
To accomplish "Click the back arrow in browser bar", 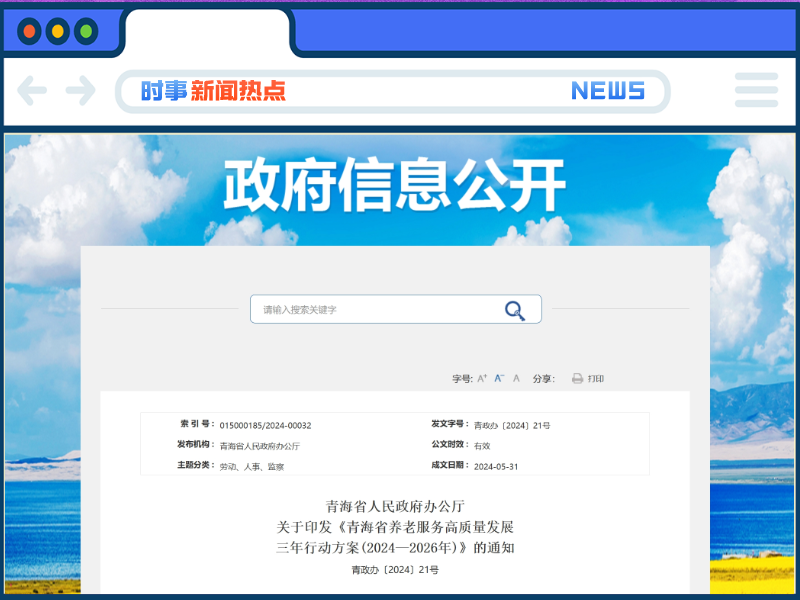I will 32,91.
